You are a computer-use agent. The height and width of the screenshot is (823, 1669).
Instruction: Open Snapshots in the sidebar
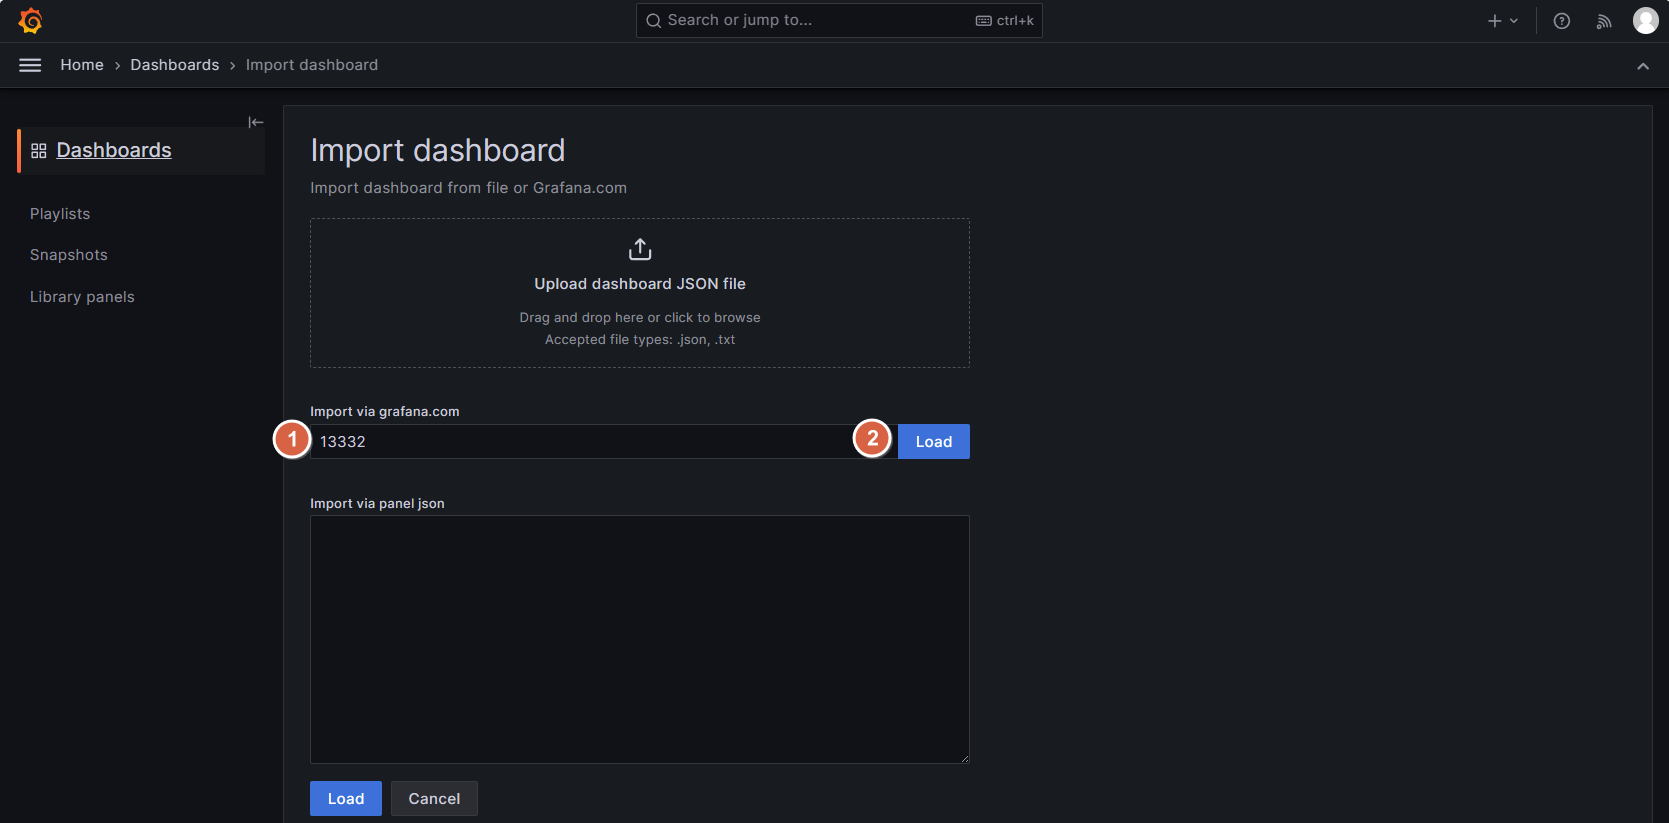(x=69, y=255)
